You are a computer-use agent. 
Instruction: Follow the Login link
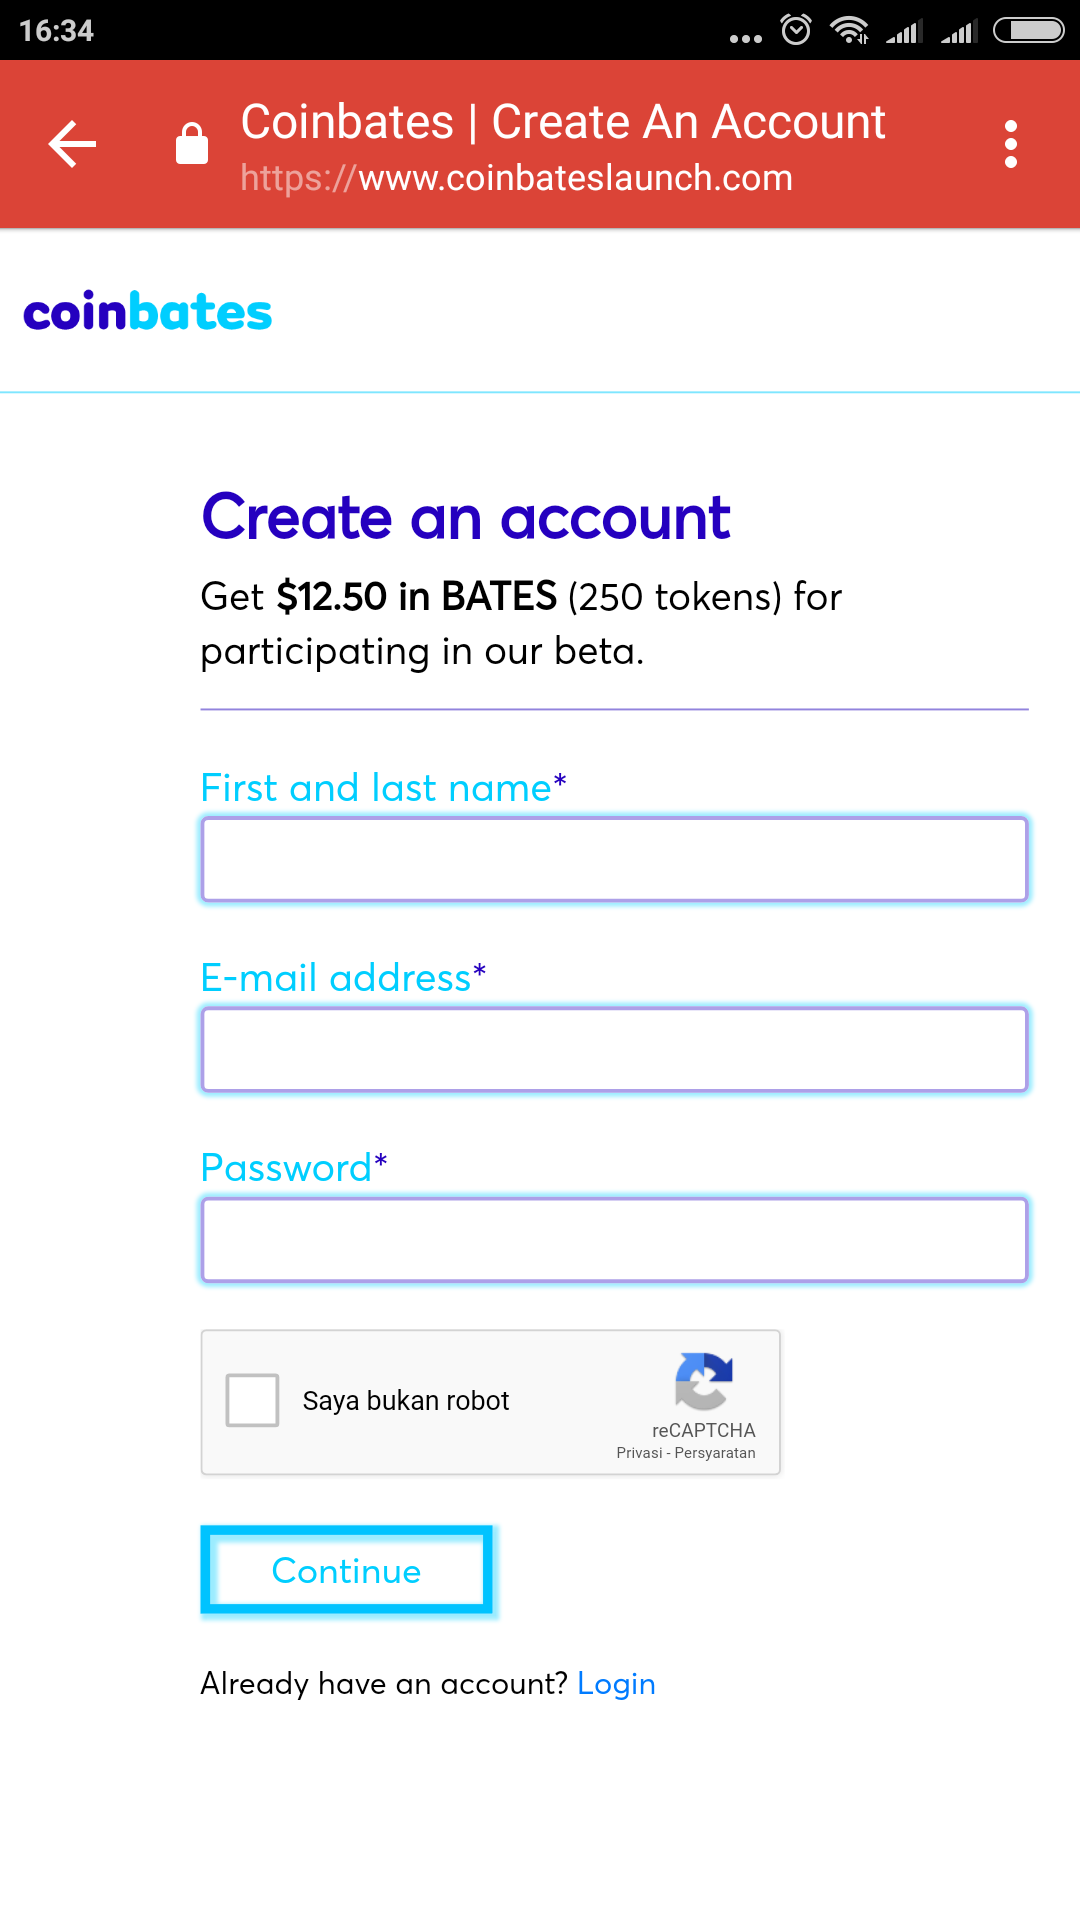[616, 1684]
